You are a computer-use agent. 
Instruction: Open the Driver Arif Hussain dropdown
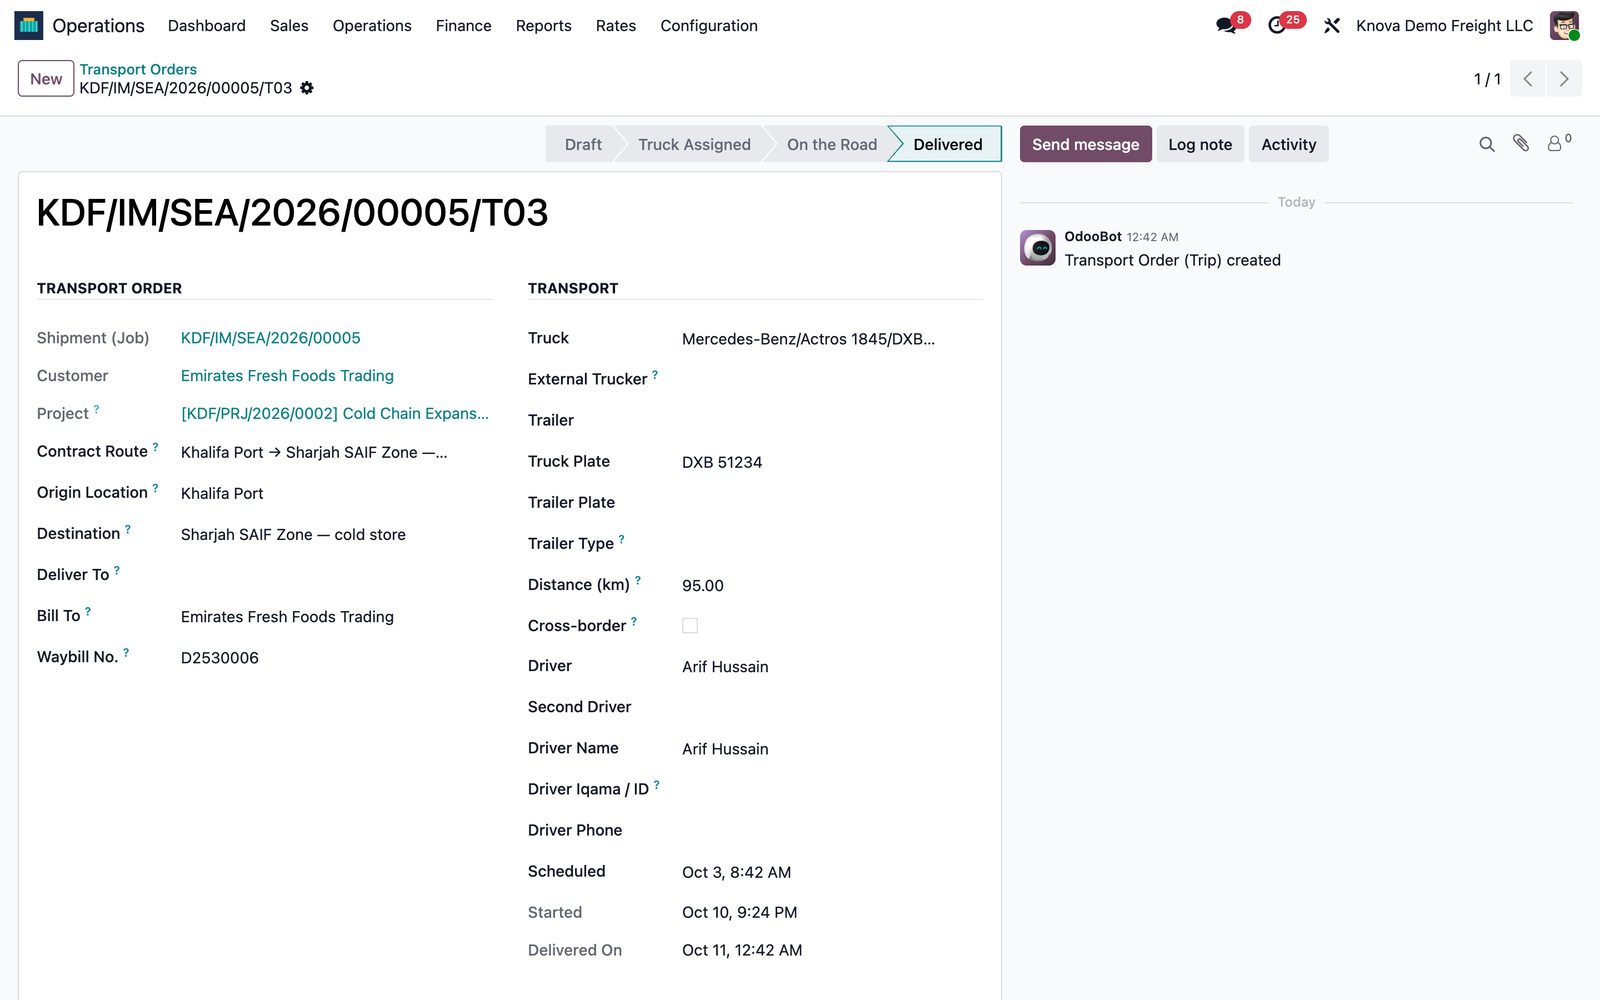(x=831, y=667)
